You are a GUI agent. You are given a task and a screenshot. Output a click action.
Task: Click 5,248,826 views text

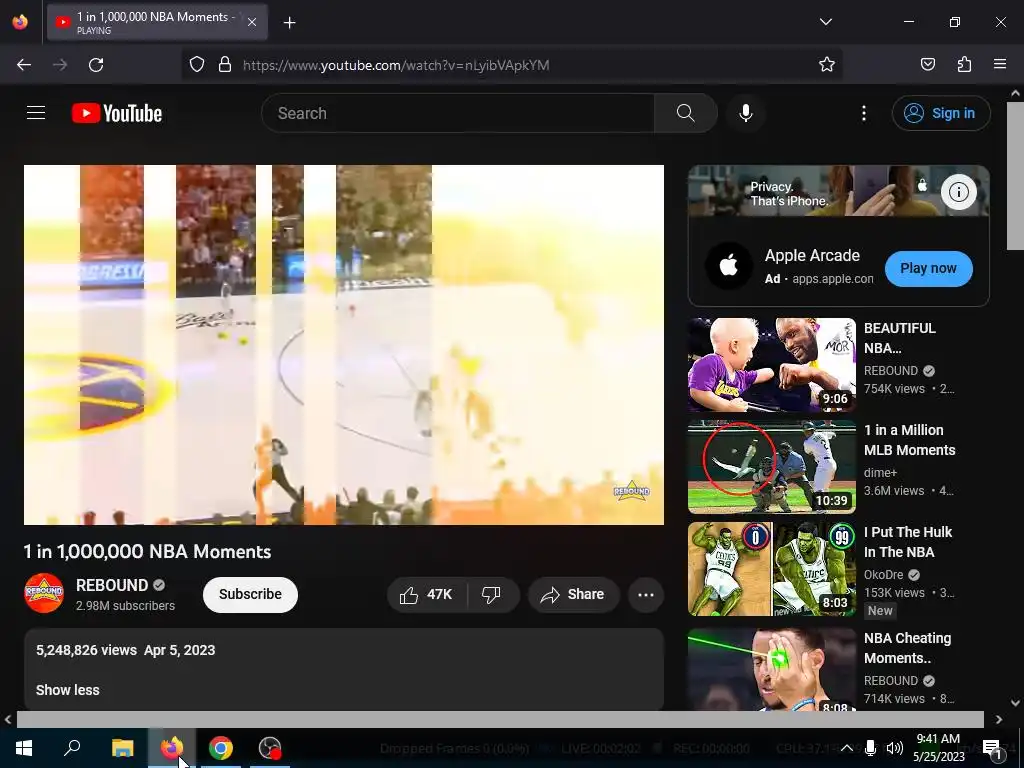coord(86,650)
